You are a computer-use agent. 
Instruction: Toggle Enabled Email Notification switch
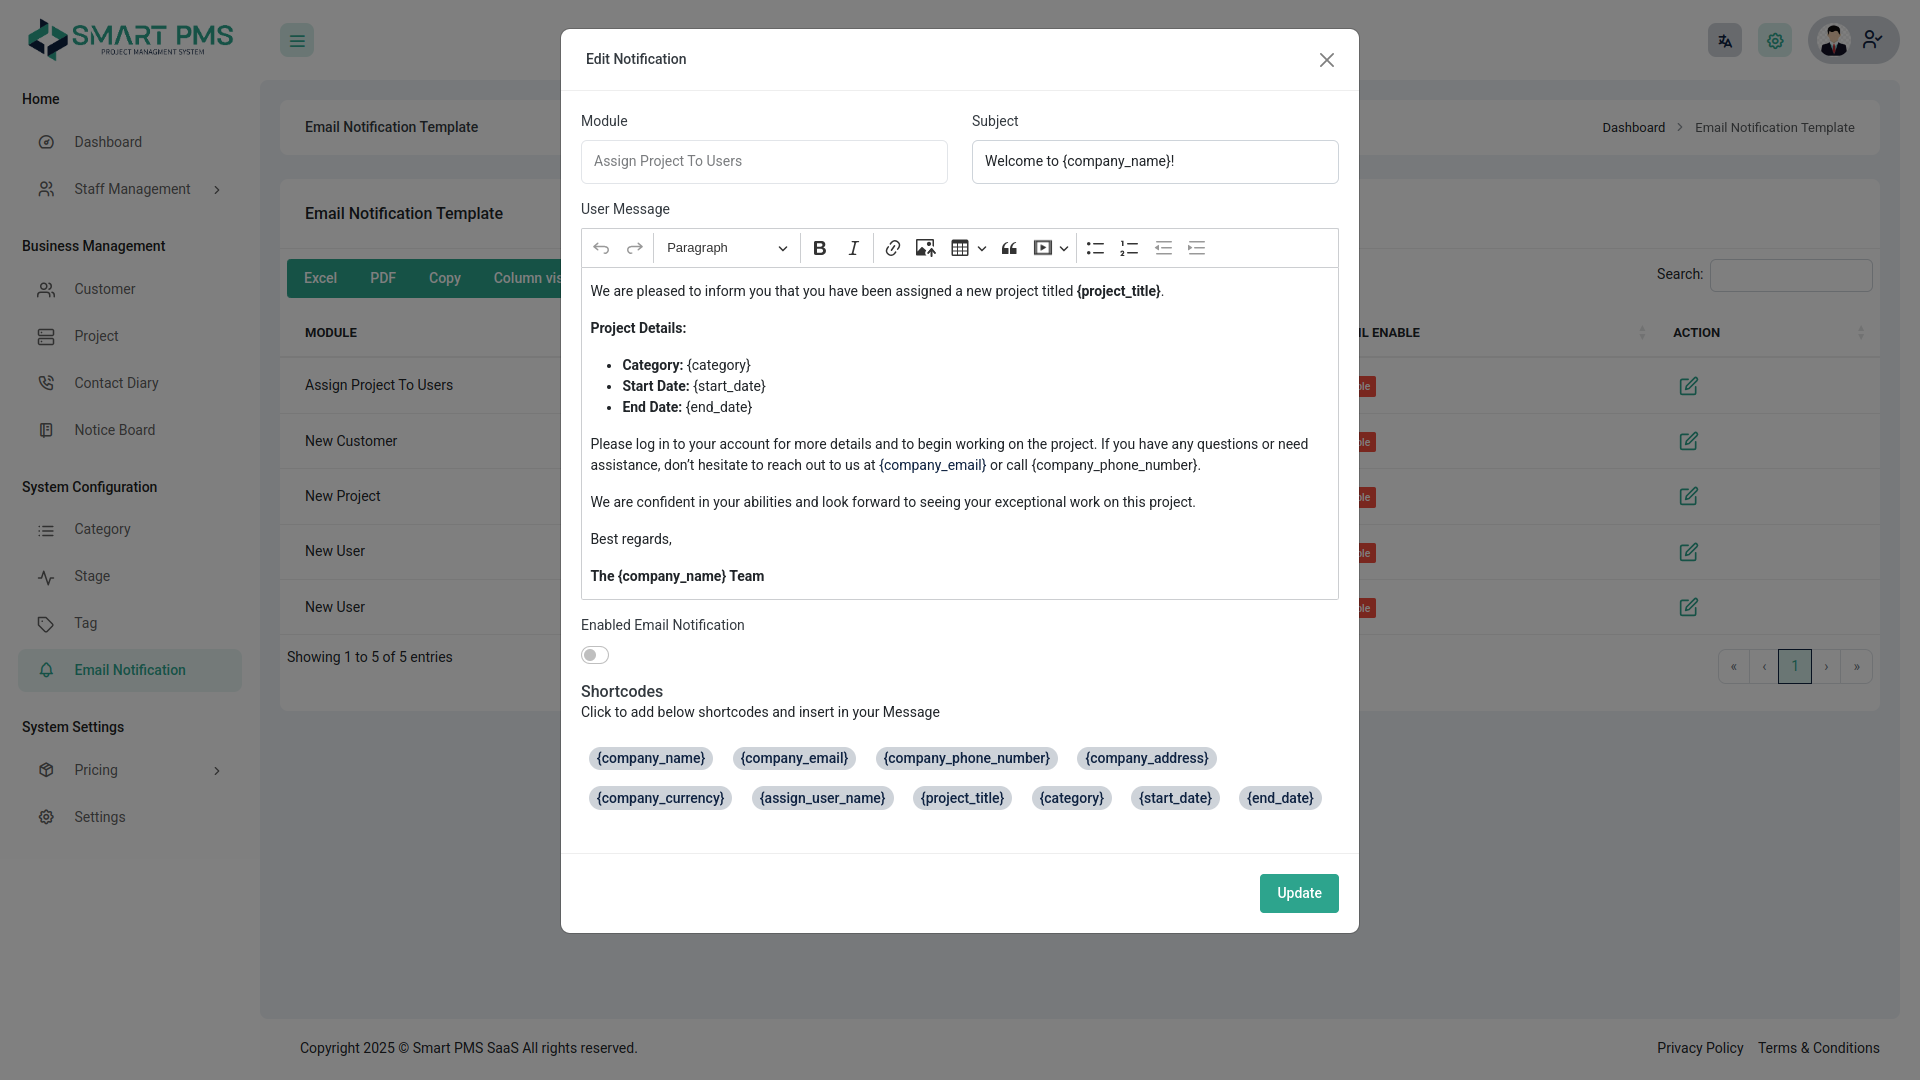595,655
